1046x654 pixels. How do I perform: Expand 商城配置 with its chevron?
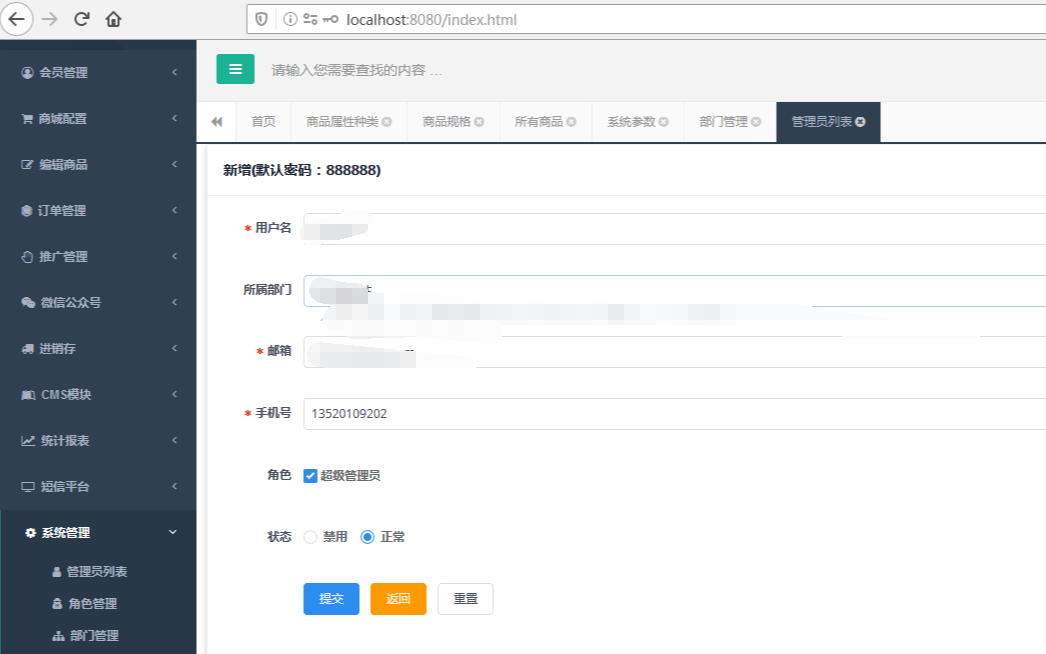[175, 118]
